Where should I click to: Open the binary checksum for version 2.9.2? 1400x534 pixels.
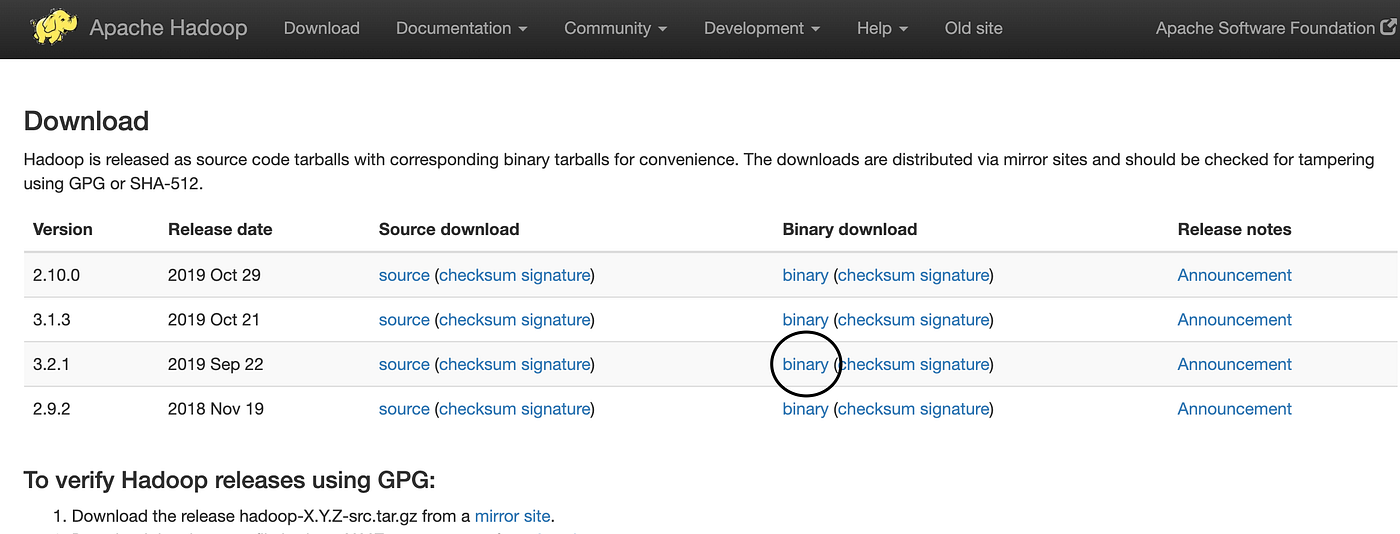point(875,409)
